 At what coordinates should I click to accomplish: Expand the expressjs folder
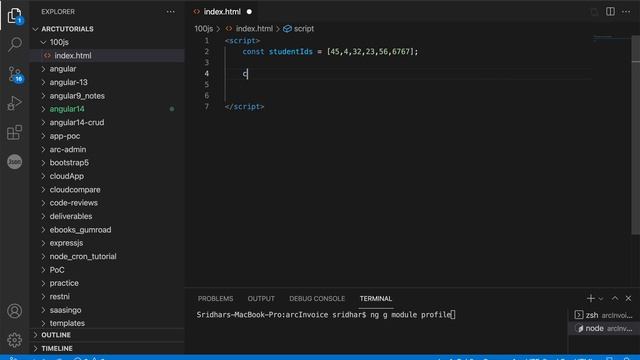66,243
